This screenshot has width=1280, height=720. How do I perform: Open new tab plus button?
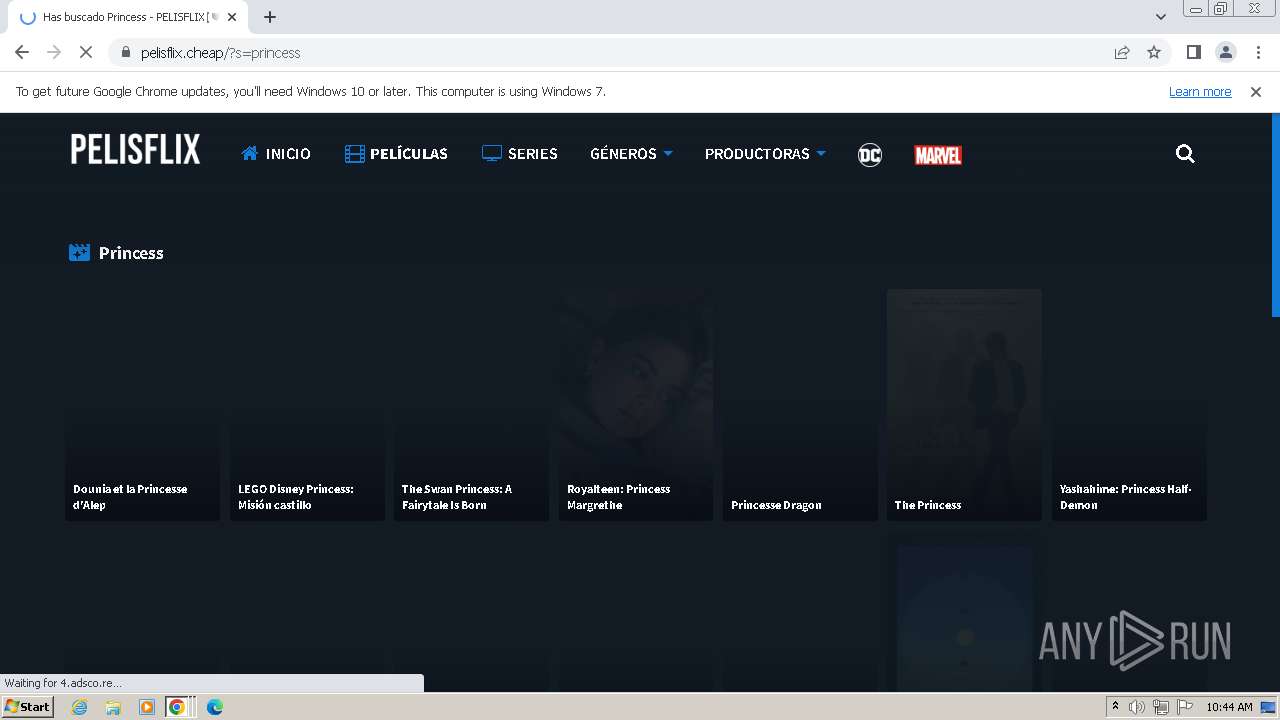(x=270, y=17)
